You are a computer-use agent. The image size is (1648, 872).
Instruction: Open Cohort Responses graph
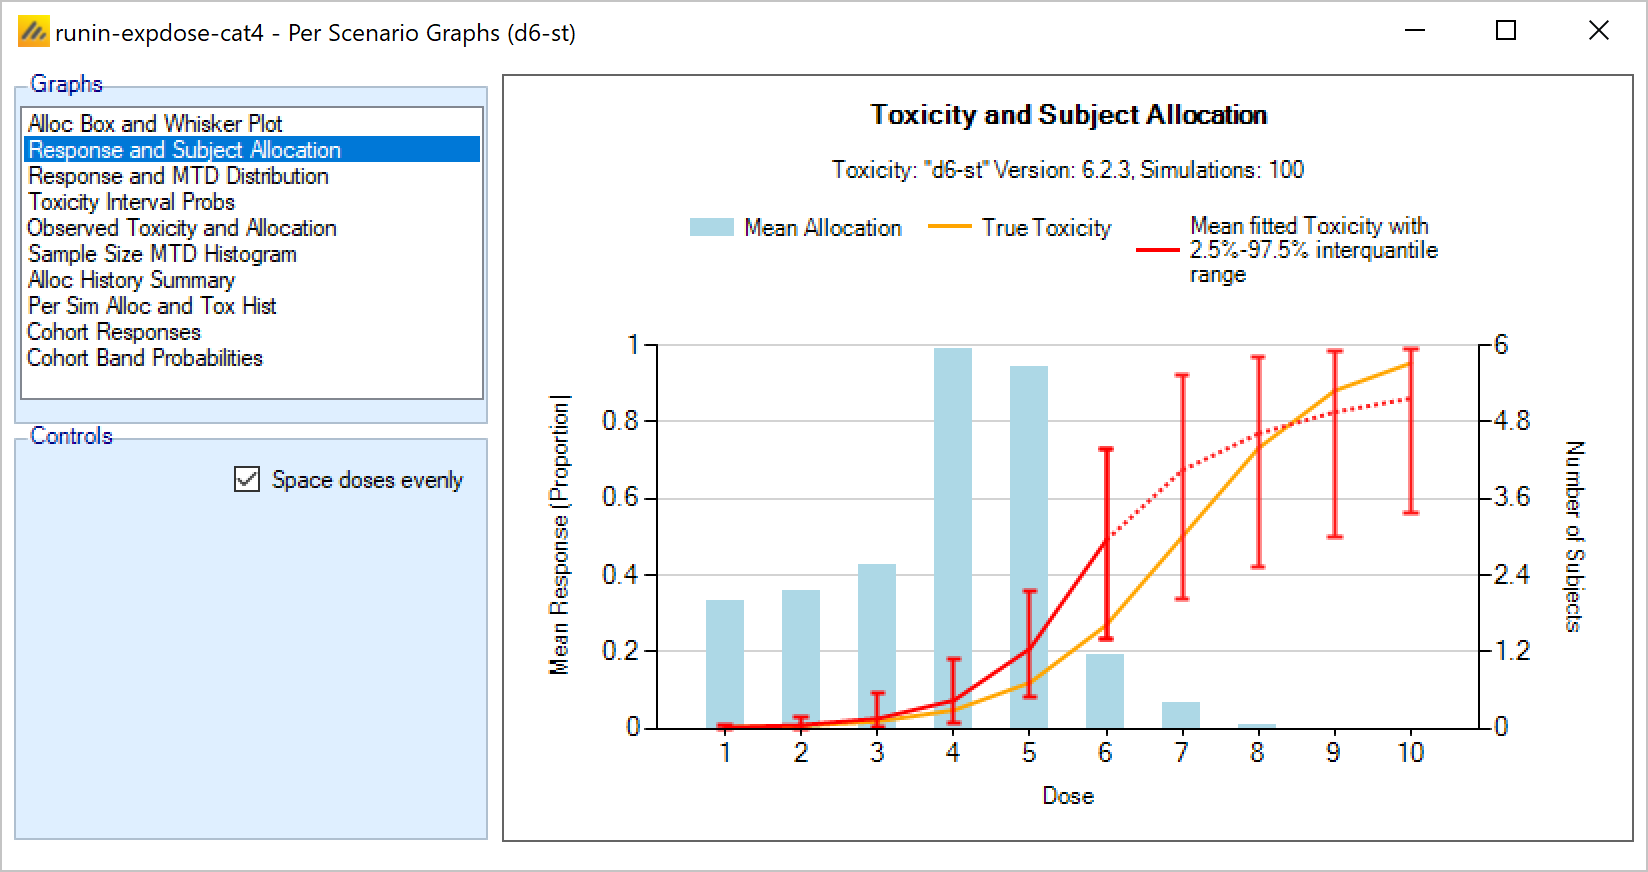click(x=114, y=332)
